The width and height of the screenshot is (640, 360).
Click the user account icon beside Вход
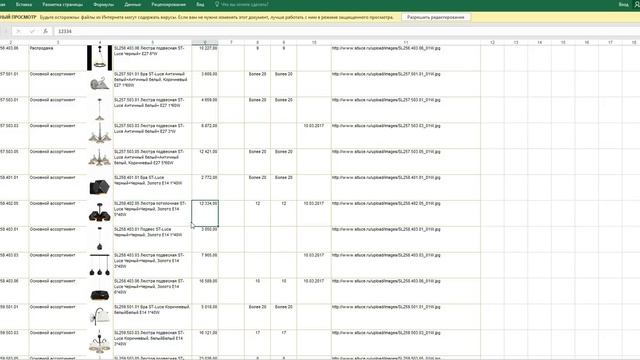coord(637,4)
